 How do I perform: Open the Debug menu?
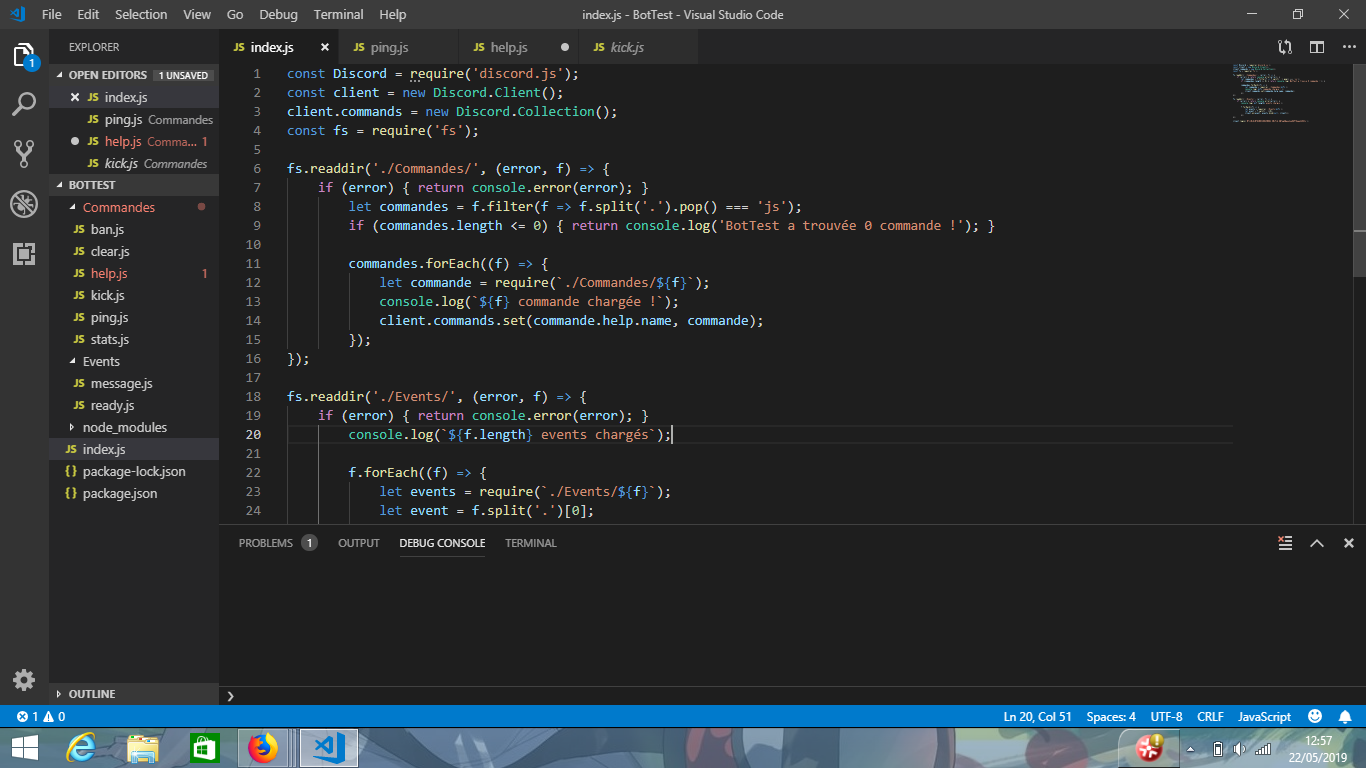click(x=278, y=14)
